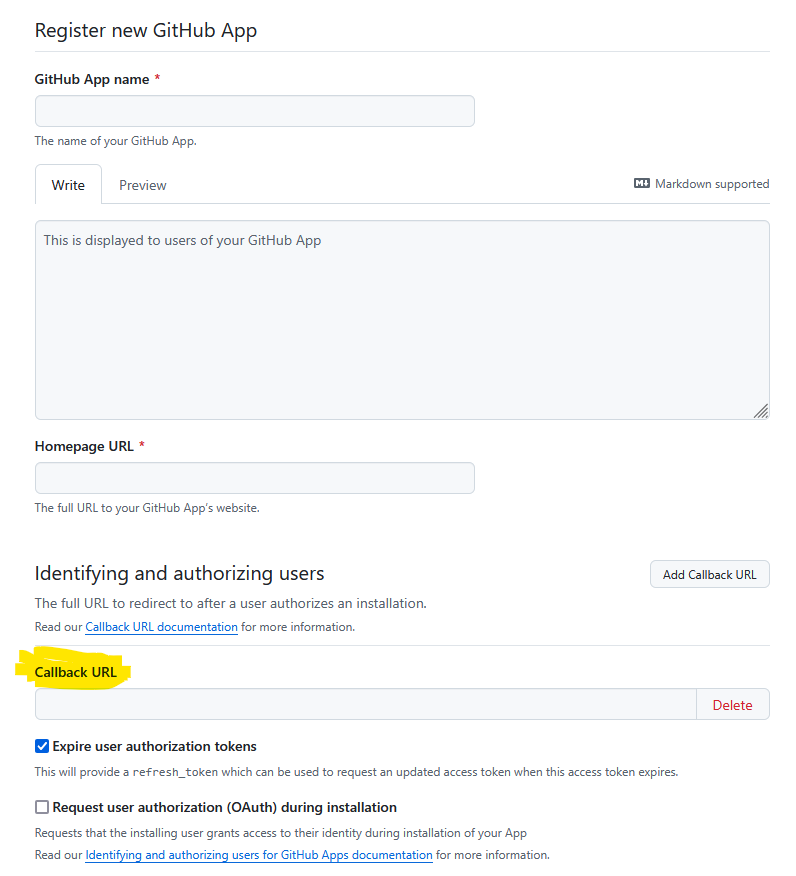Click the highlighted "Callback URL" label
This screenshot has height=876, width=796.
(76, 672)
